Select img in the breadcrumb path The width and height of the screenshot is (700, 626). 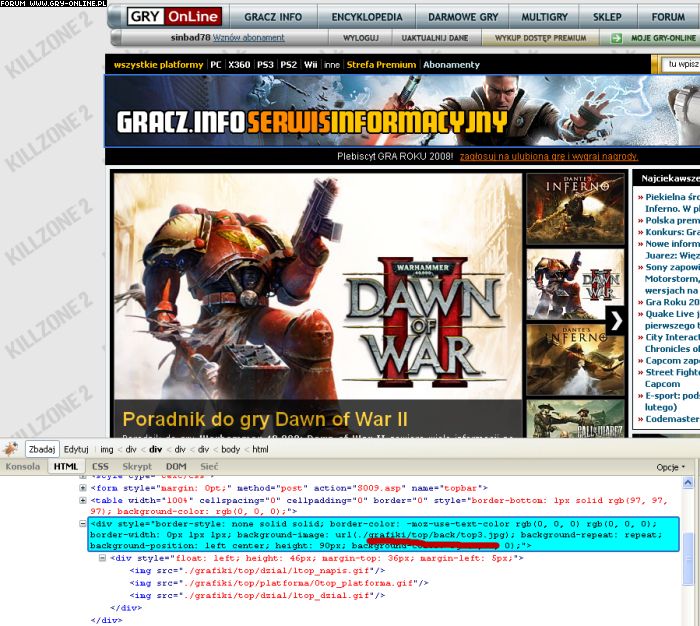[106, 449]
